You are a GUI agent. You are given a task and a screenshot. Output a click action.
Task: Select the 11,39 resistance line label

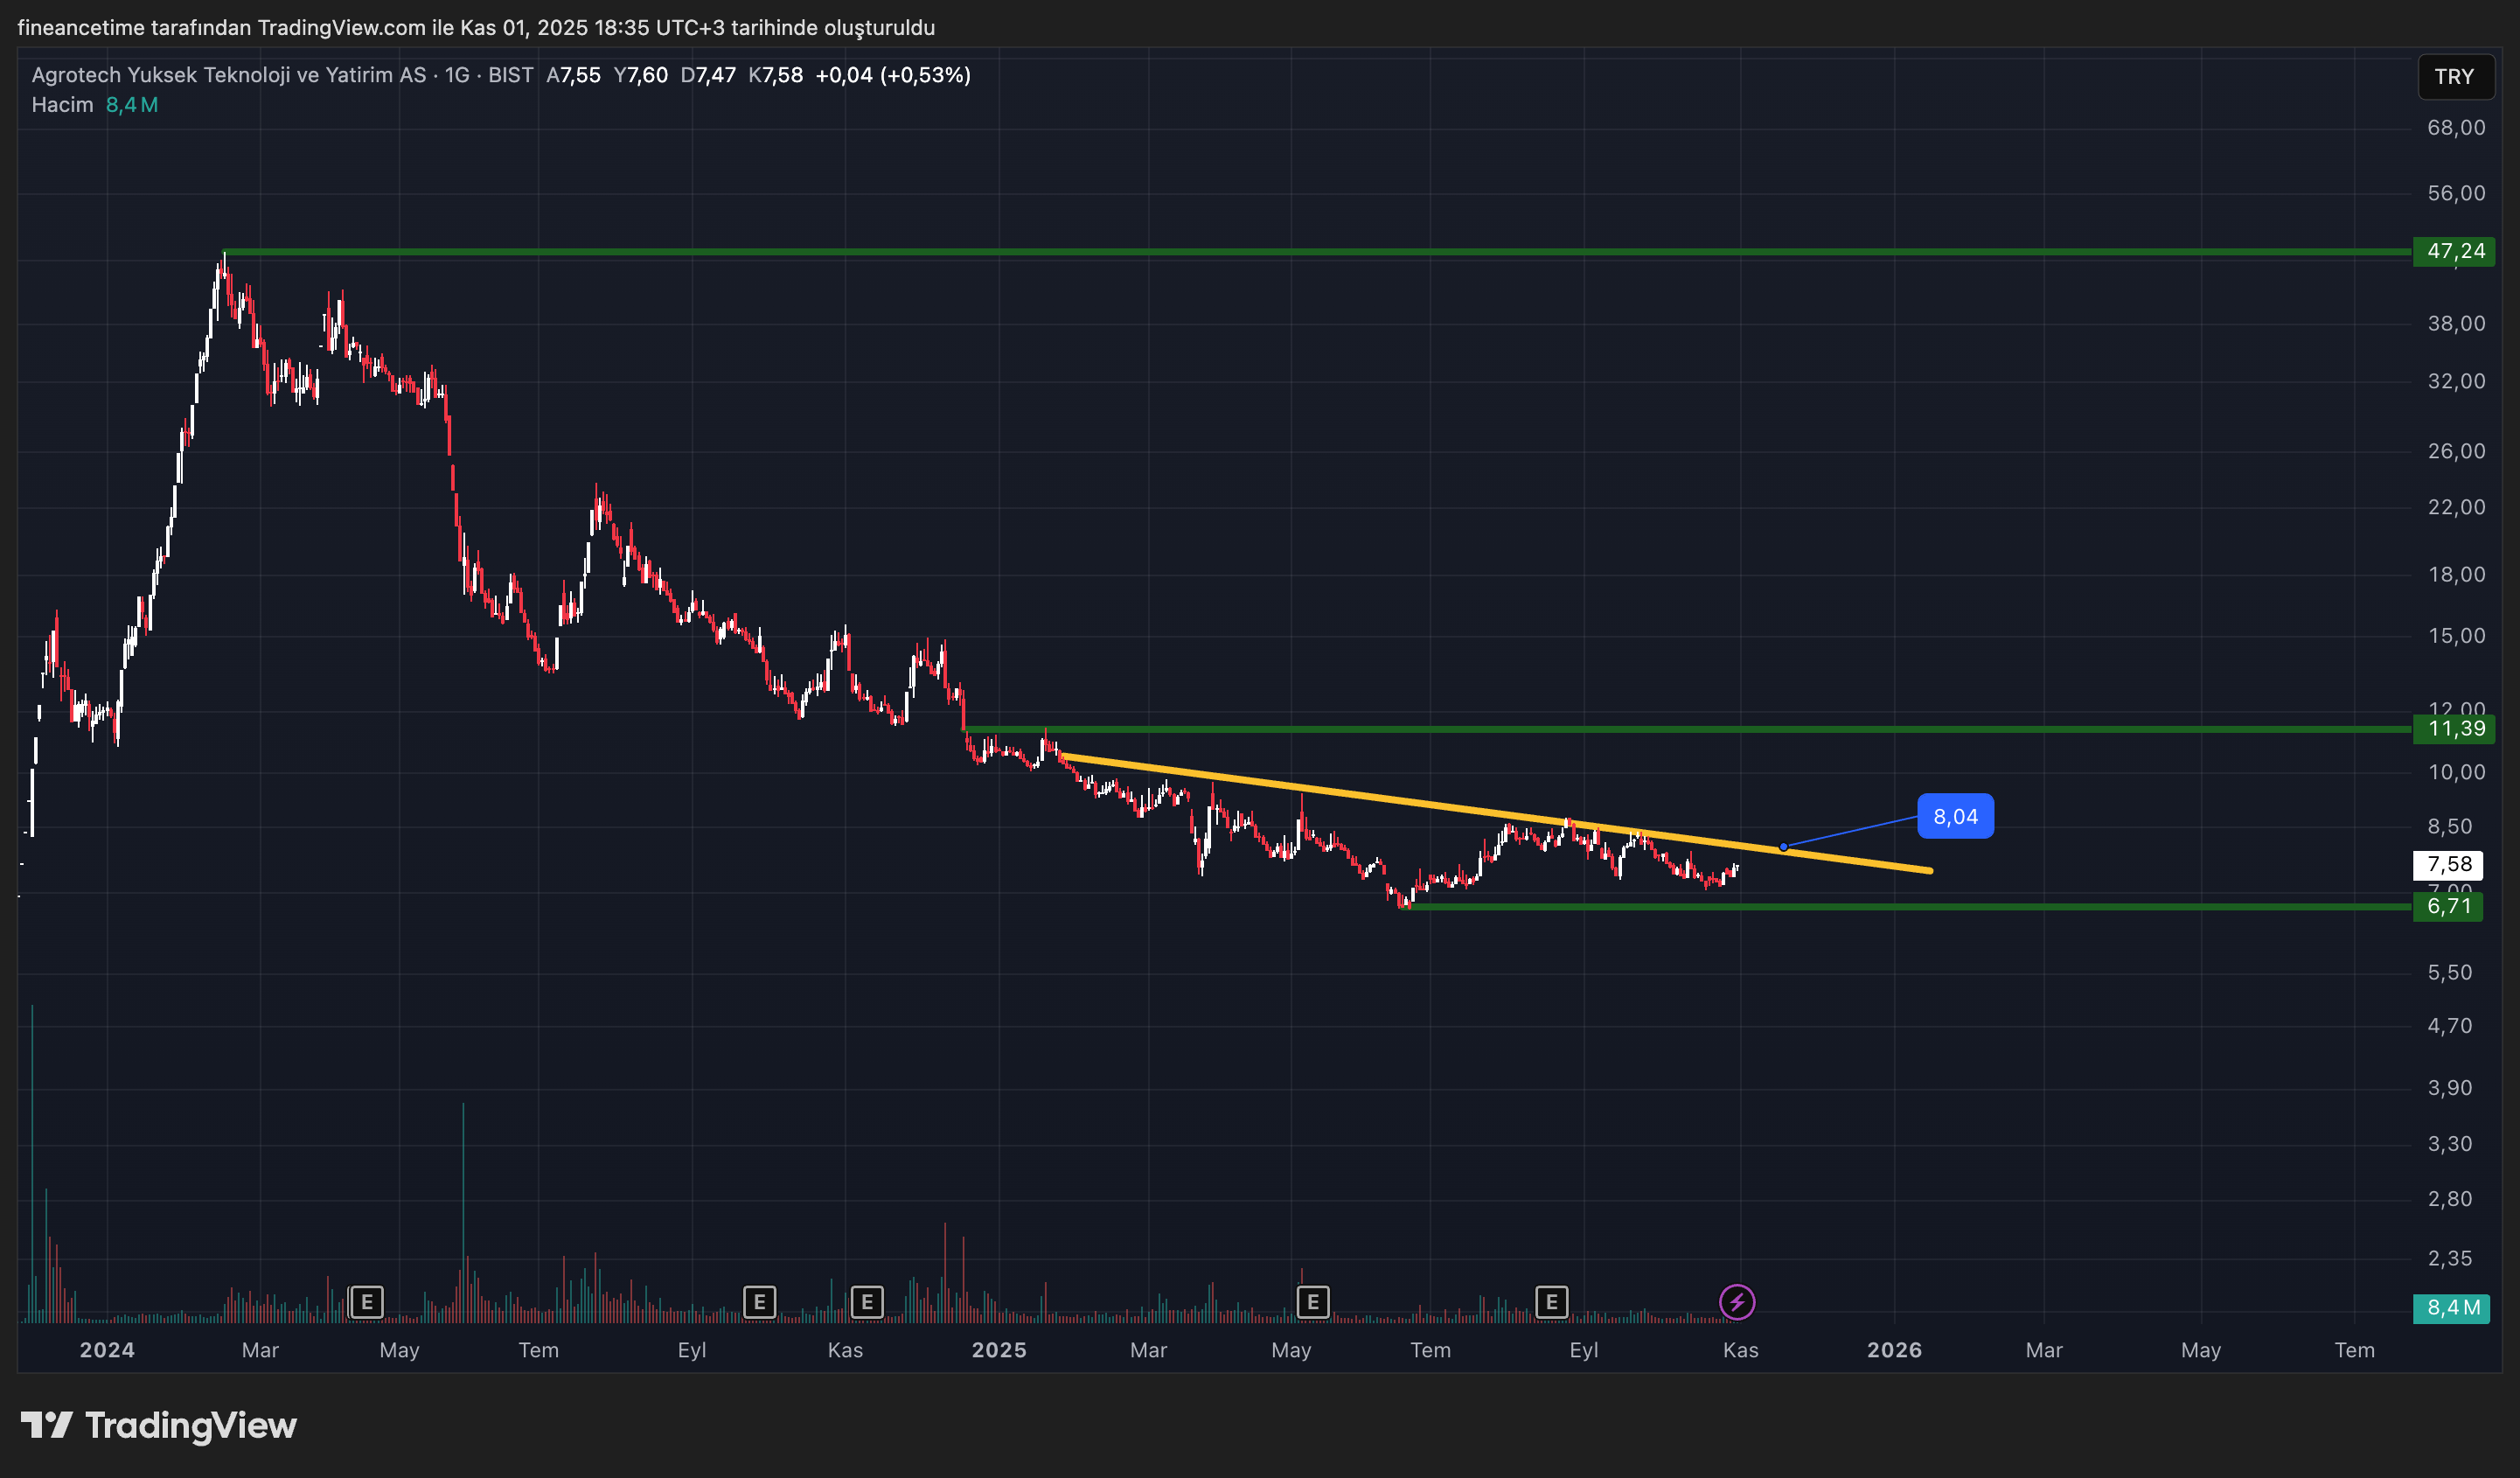(2455, 729)
